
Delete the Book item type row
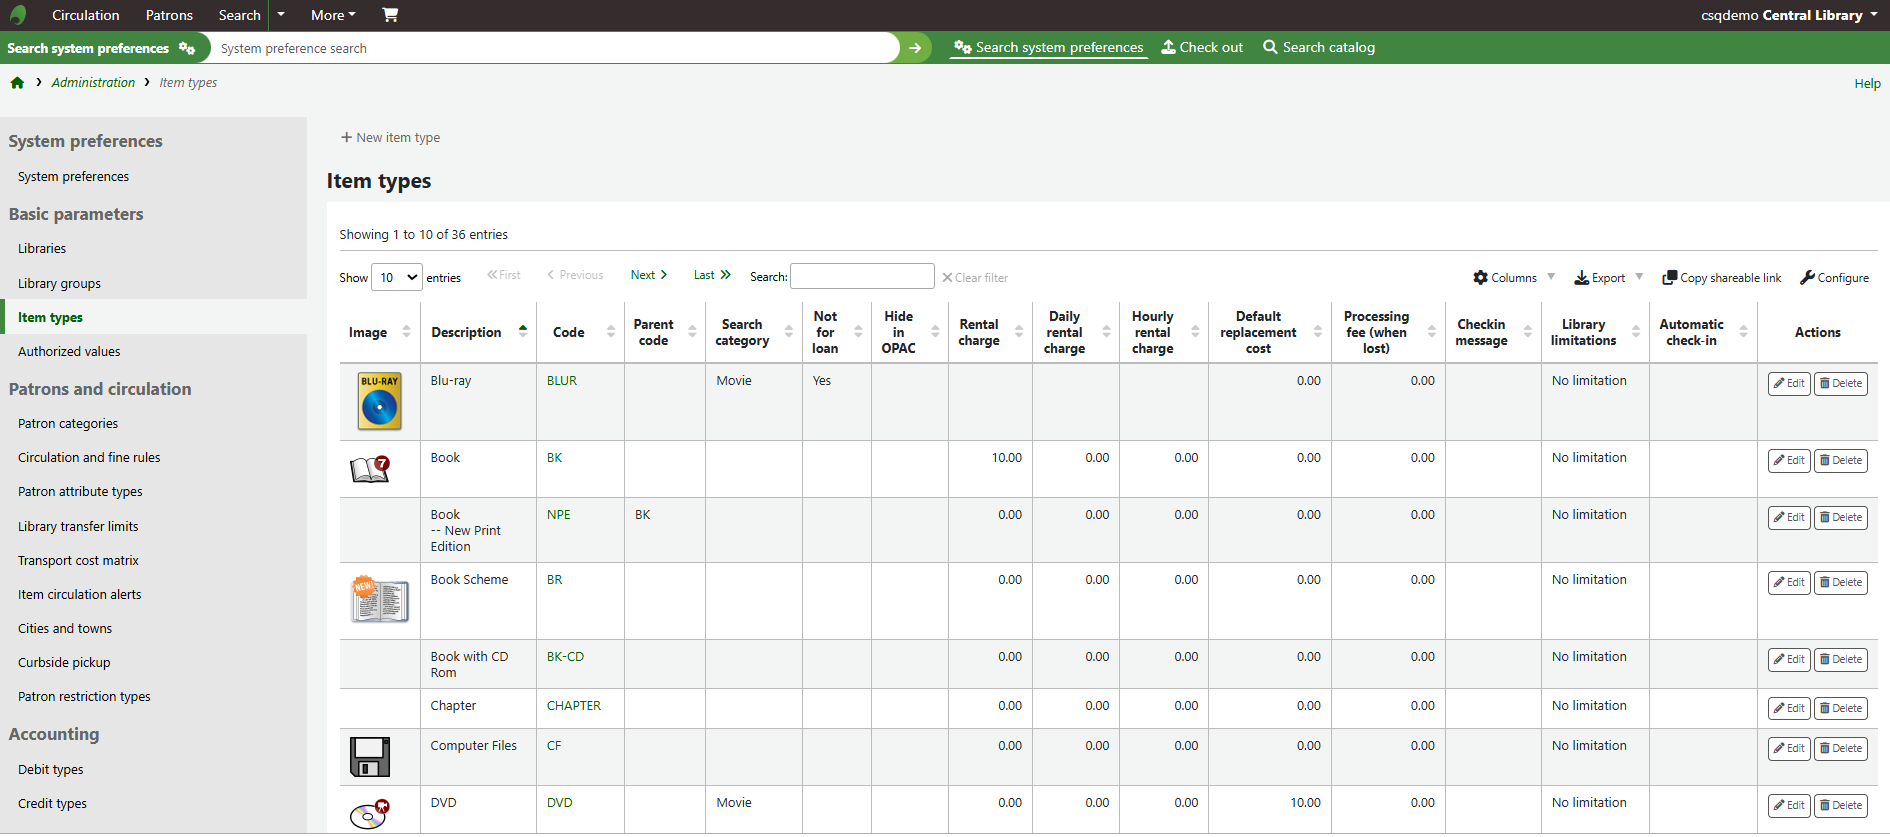[1840, 460]
